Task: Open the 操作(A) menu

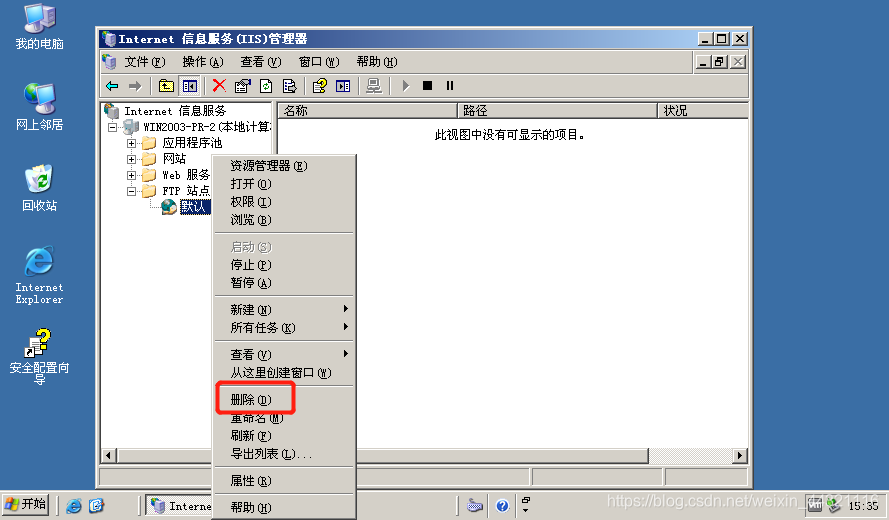Action: pyautogui.click(x=203, y=61)
